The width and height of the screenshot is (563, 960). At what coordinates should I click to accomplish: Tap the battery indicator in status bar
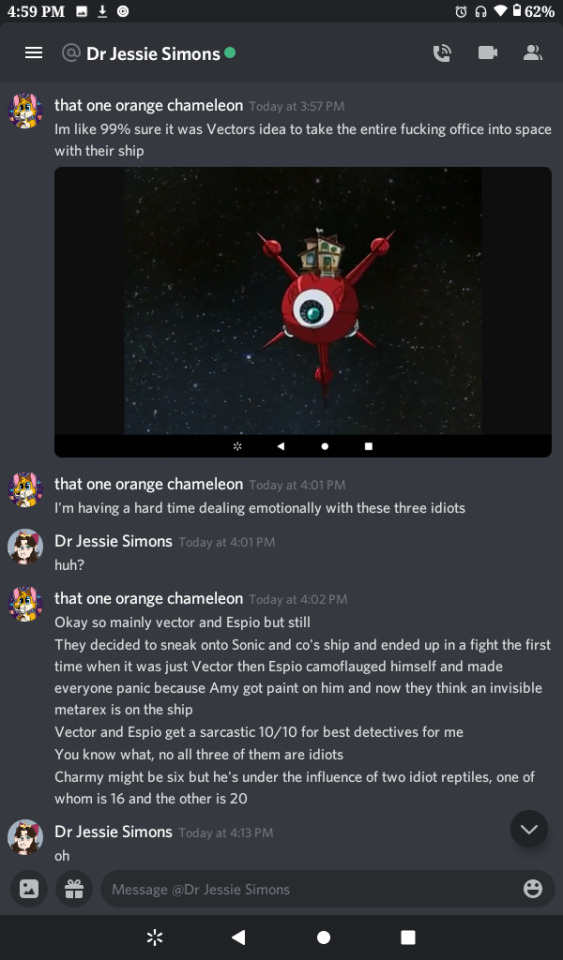[516, 11]
